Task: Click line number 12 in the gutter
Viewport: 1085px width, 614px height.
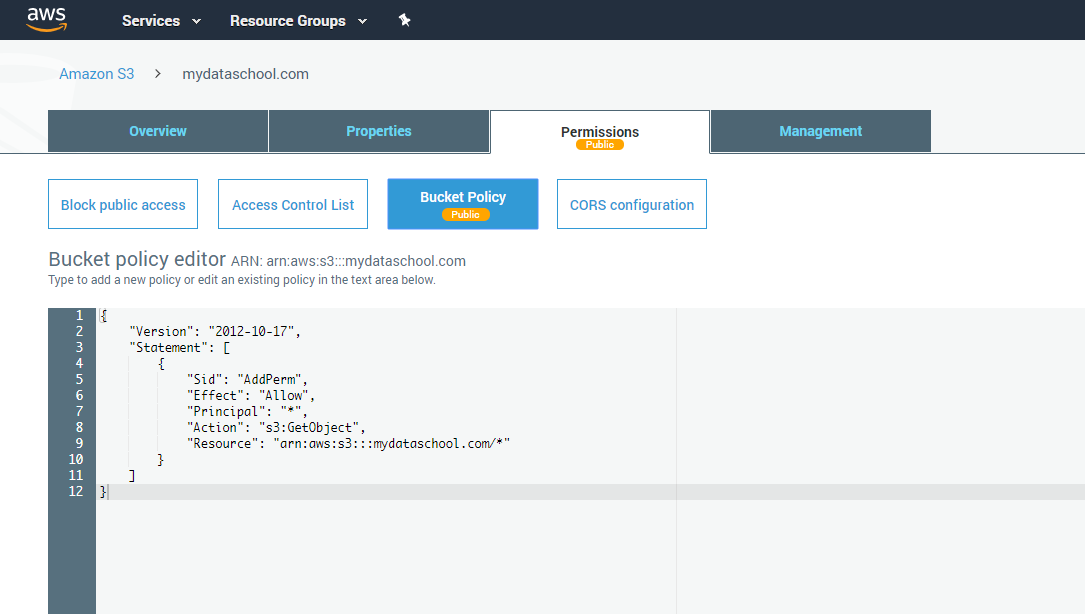Action: (x=75, y=491)
